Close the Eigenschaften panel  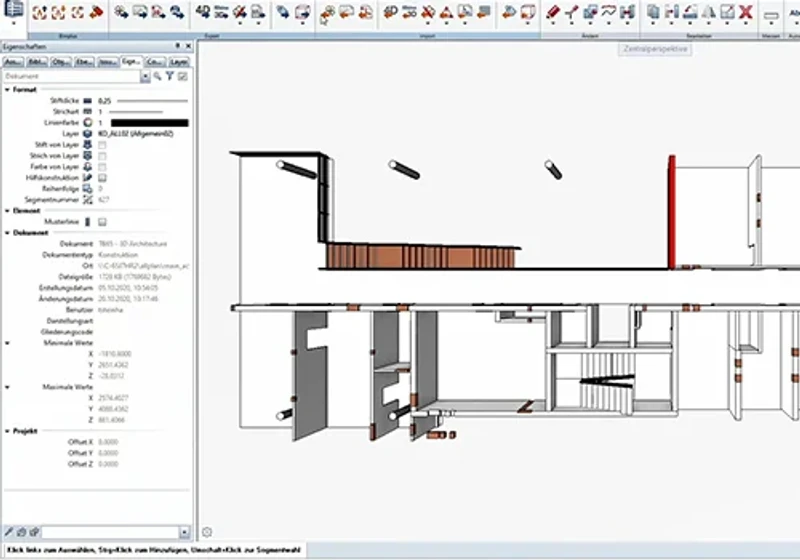188,46
